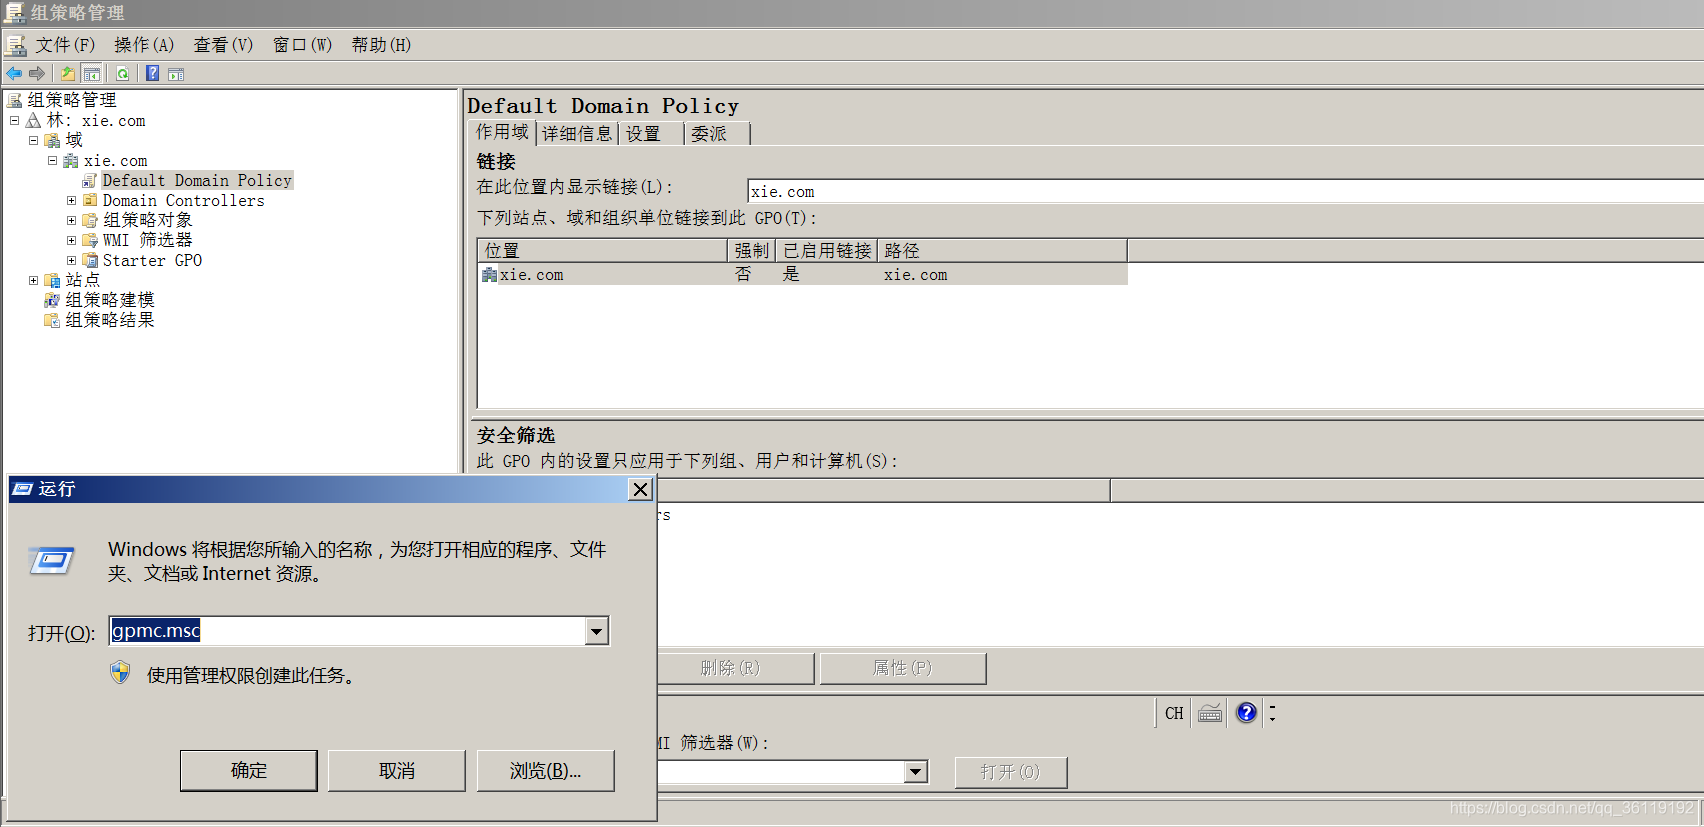Select the xie.com row in links table
1704x827 pixels.
tap(803, 275)
